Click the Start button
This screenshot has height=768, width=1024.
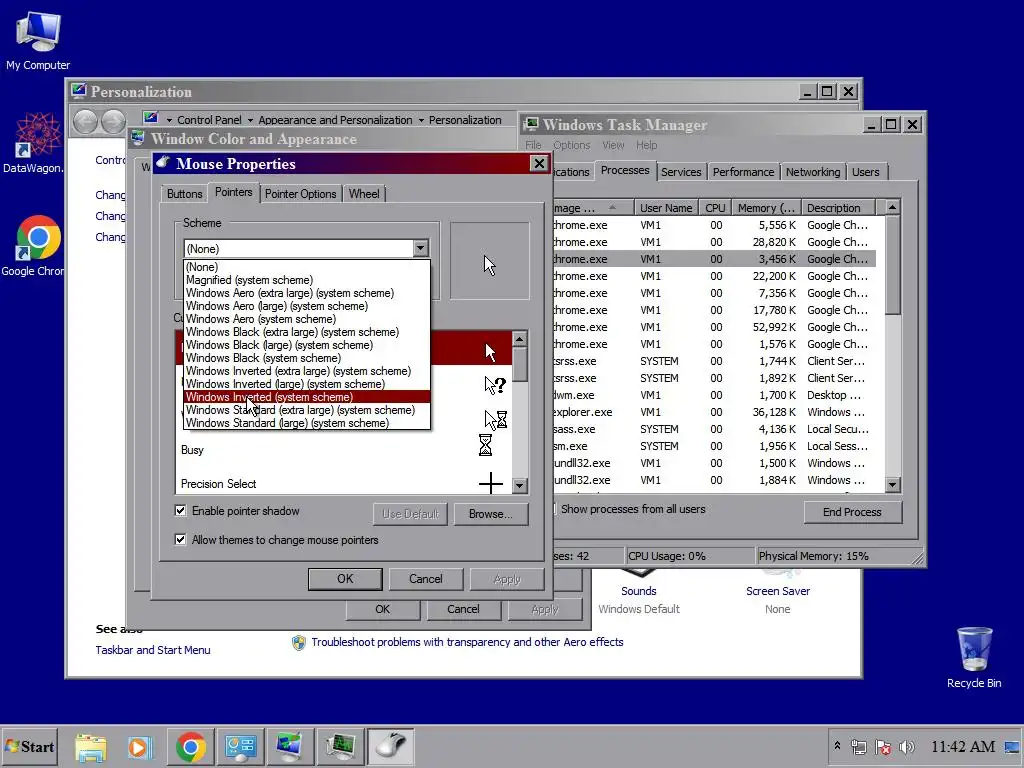point(29,746)
